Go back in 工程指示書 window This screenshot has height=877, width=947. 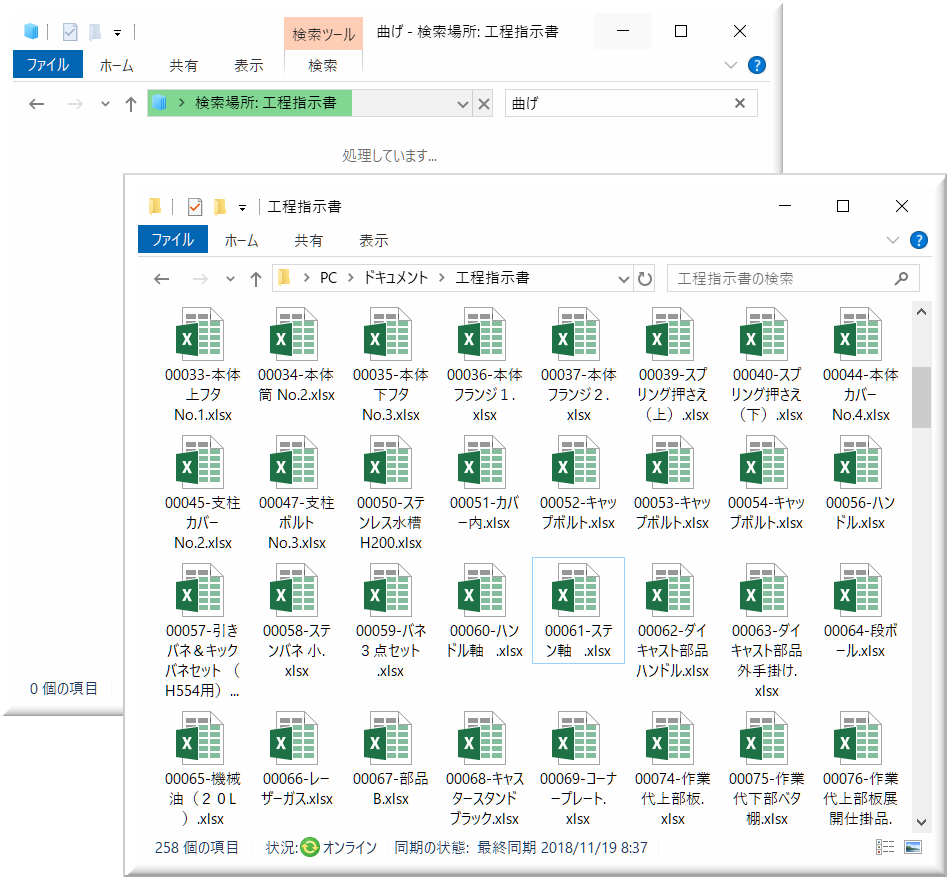click(x=161, y=278)
